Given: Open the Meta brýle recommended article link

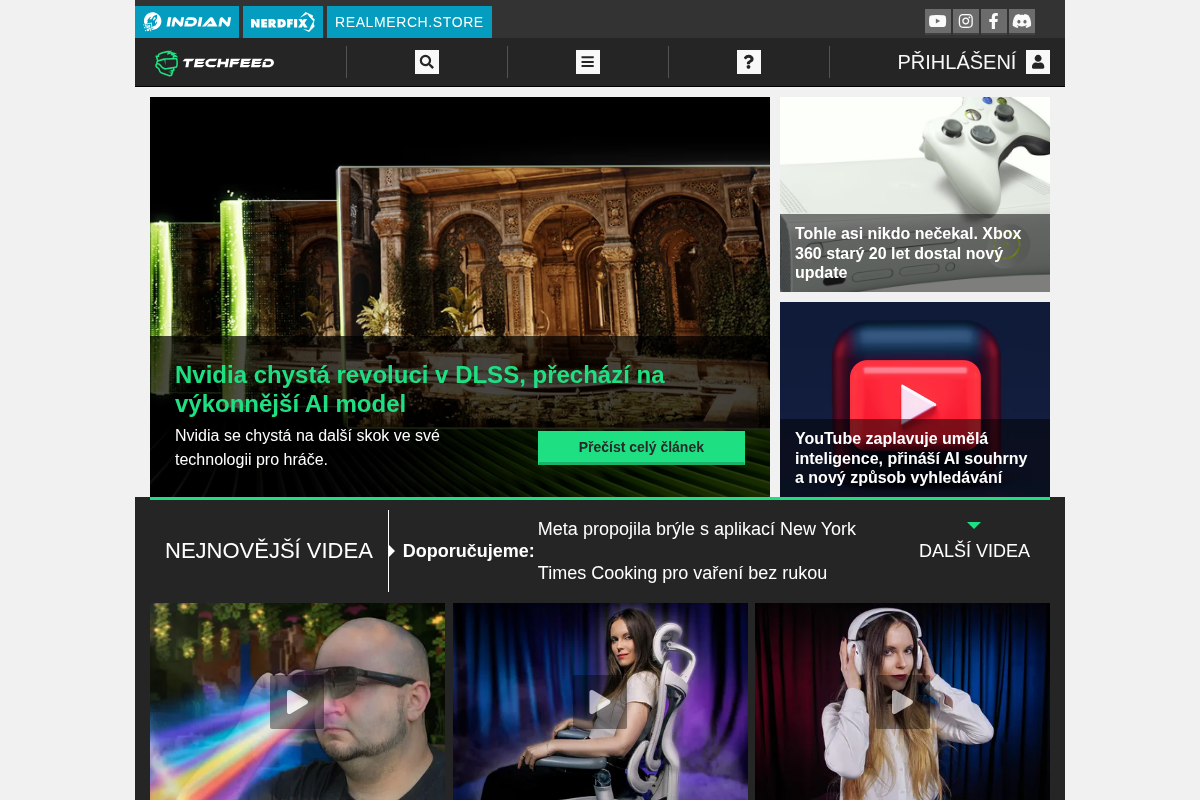Looking at the screenshot, I should coord(697,551).
